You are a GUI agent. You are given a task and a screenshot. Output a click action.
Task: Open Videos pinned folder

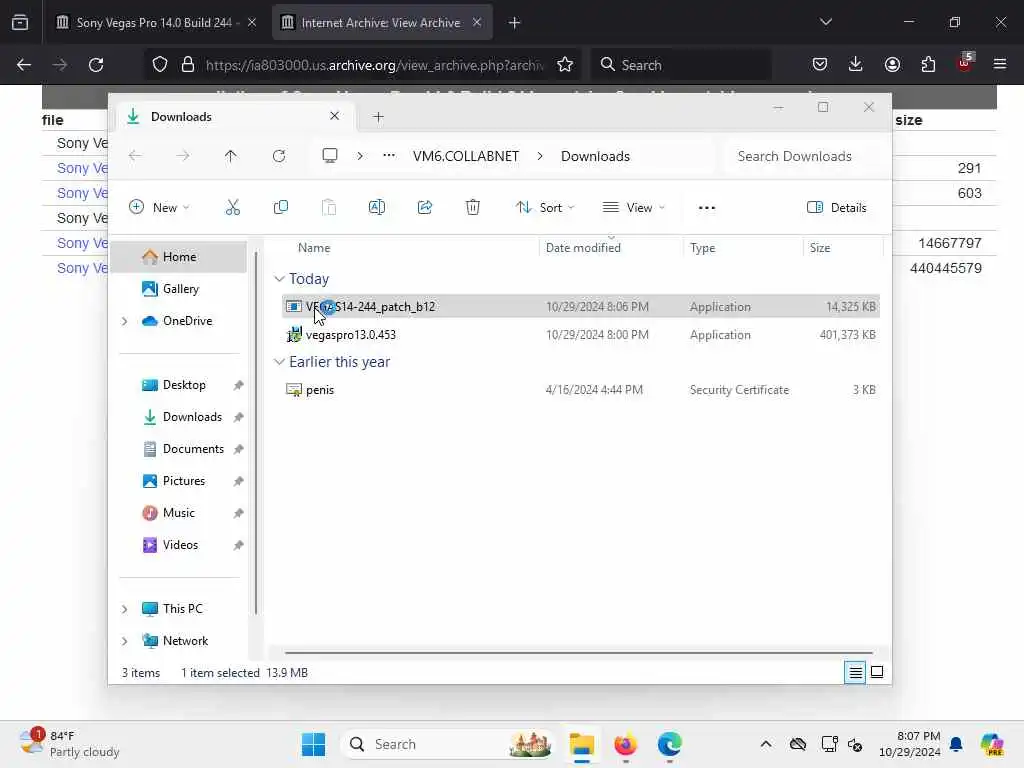[179, 545]
